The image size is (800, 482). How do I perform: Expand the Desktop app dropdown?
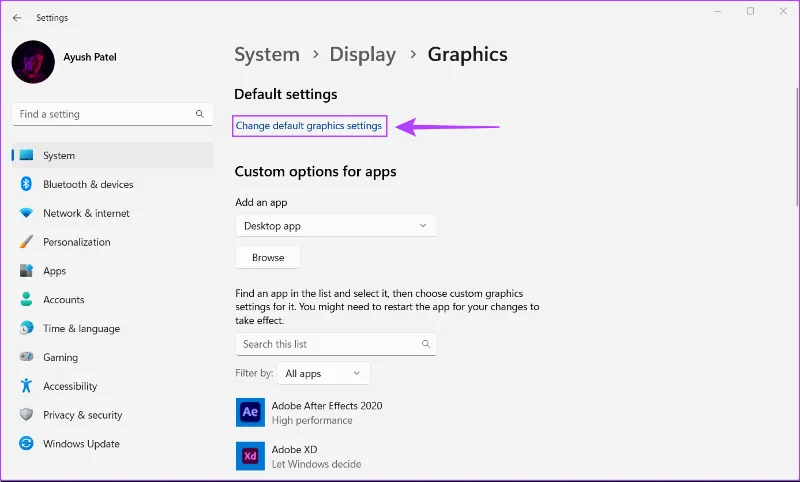(336, 225)
